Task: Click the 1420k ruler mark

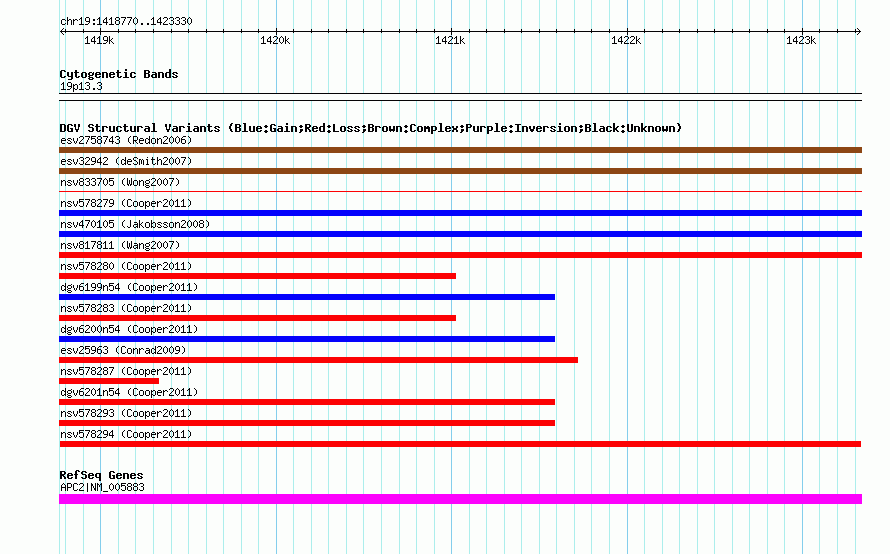Action: pyautogui.click(x=275, y=40)
